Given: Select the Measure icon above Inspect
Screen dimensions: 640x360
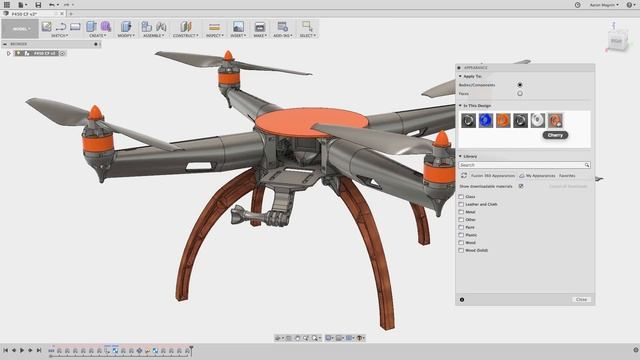Looking at the screenshot, I should pos(214,27).
